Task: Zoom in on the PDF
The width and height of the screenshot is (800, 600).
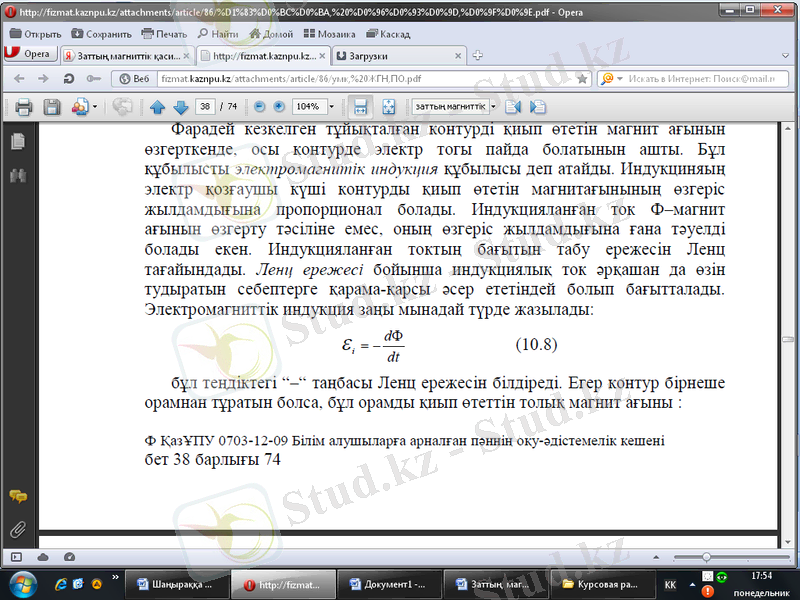Action: click(279, 107)
